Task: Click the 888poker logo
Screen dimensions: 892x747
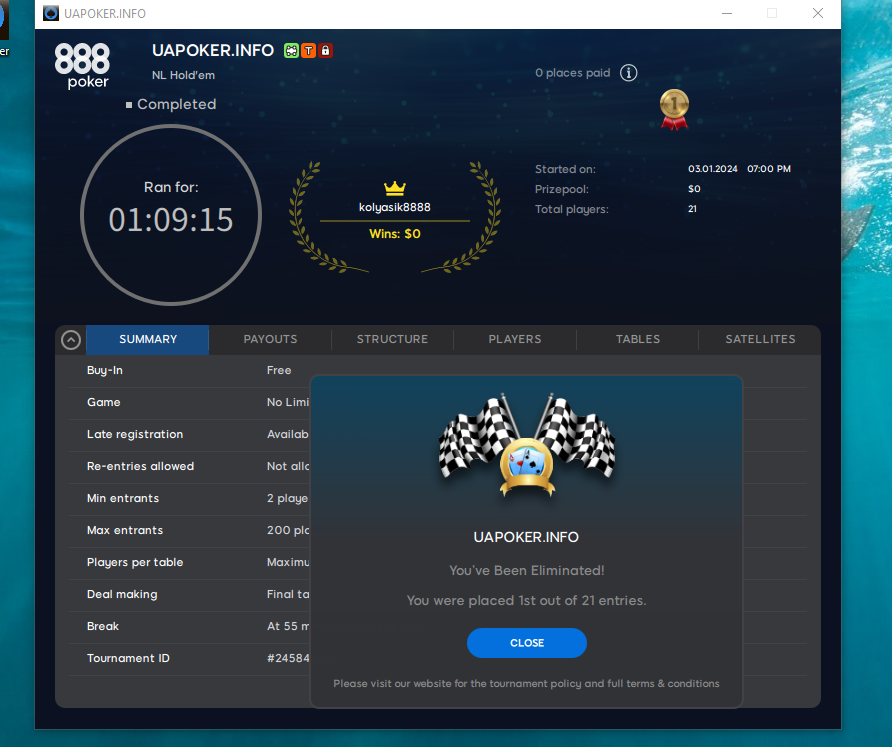Action: (x=82, y=66)
